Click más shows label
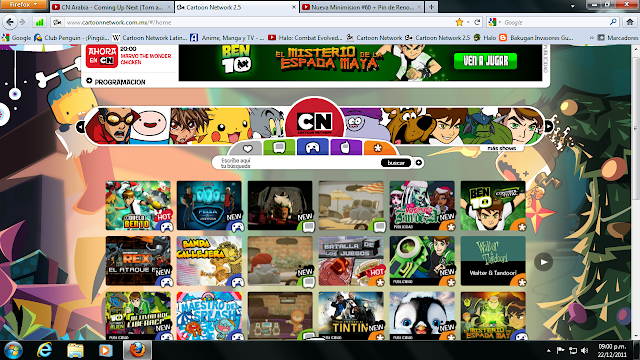The image size is (640, 360). 501,148
